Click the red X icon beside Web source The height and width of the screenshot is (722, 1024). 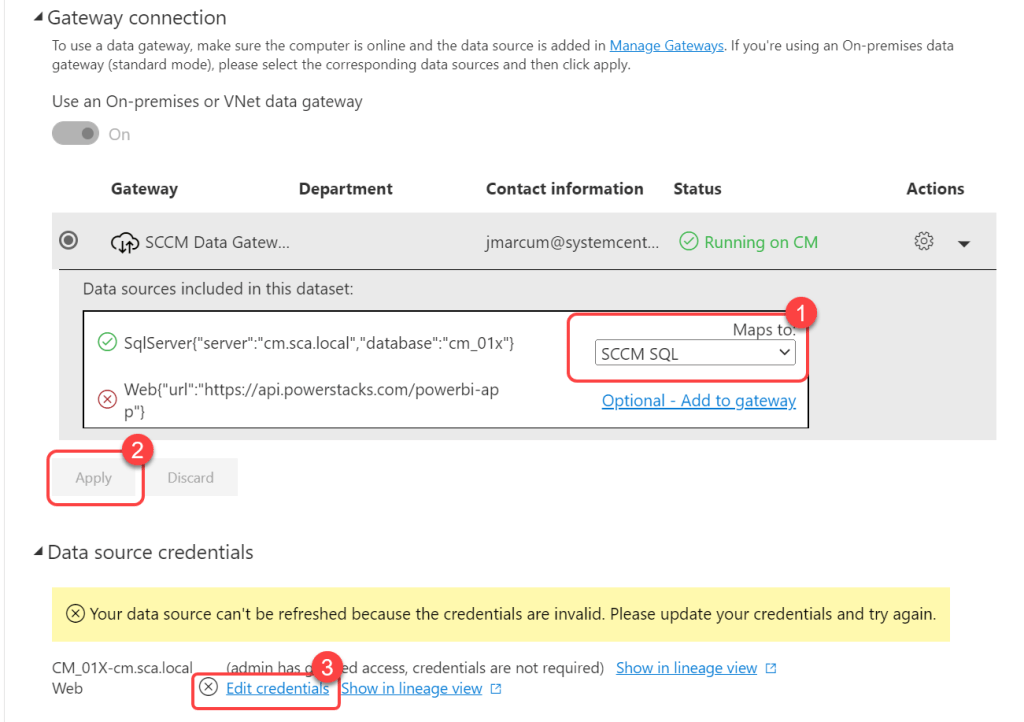click(x=107, y=399)
